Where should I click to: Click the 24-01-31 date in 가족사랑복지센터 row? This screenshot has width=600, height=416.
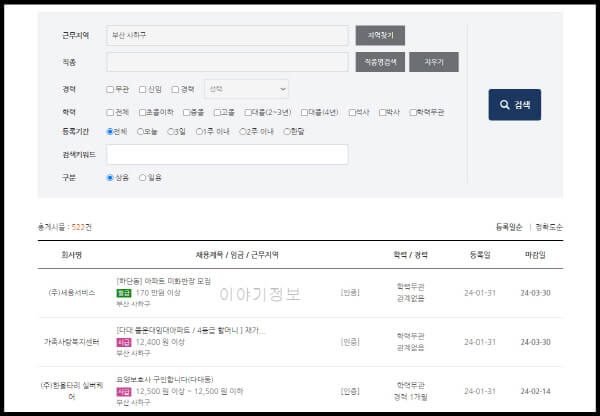[x=479, y=342]
